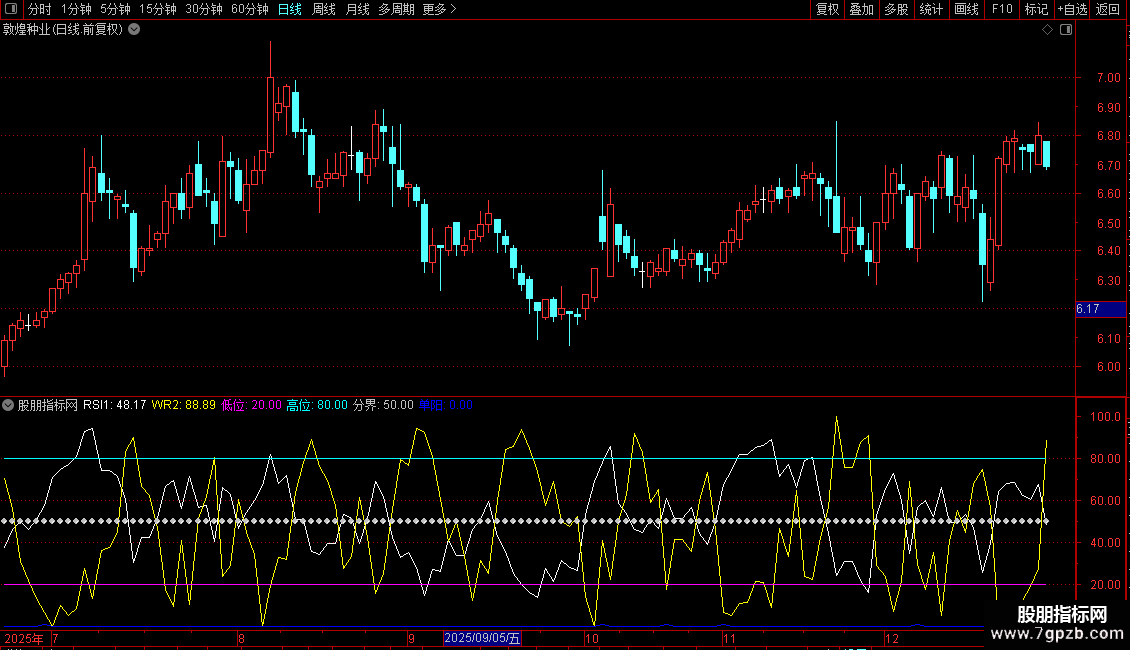Image resolution: width=1130 pixels, height=650 pixels.
Task: Click the 2025/09/05 date marker on timeline
Action: tap(482, 638)
